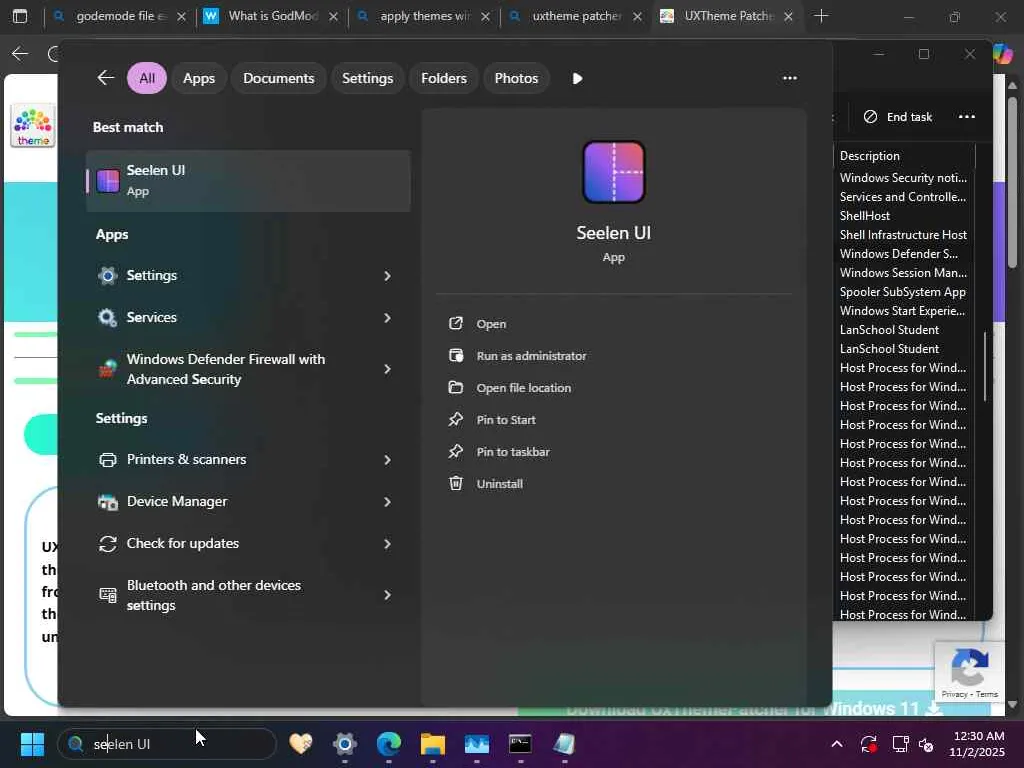This screenshot has width=1024, height=768.
Task: Show more filter categories with play arrow
Action: pyautogui.click(x=577, y=78)
